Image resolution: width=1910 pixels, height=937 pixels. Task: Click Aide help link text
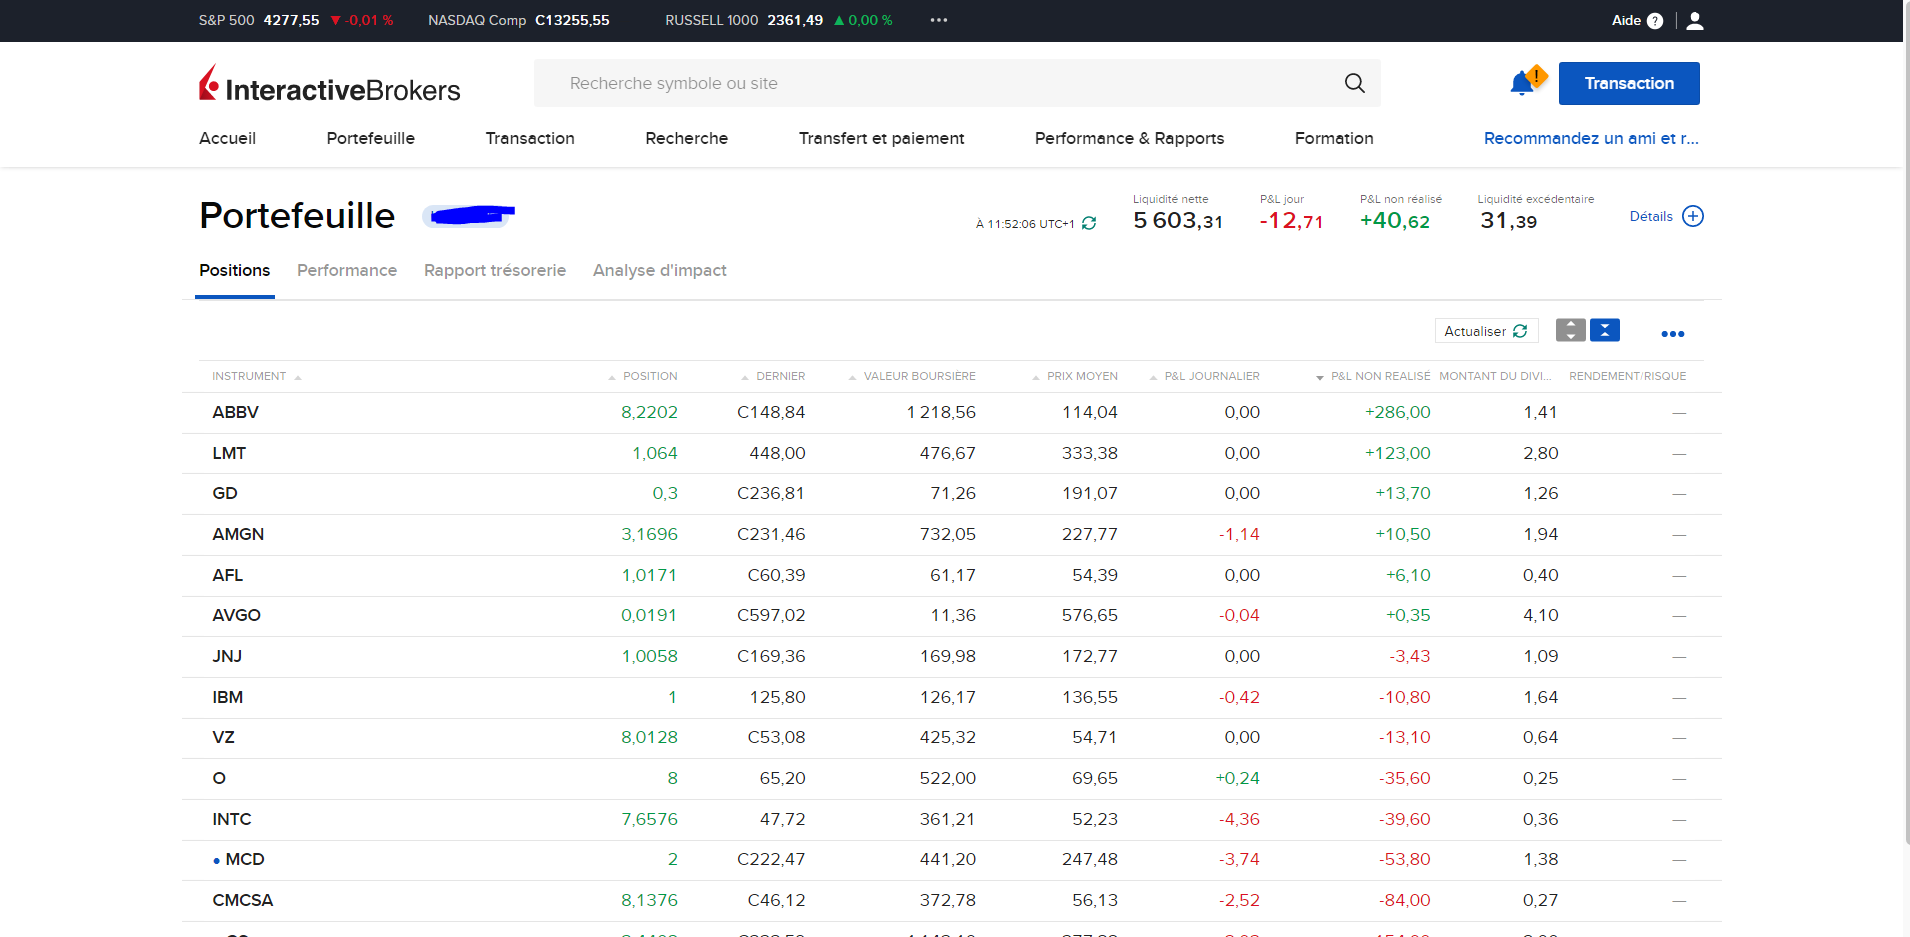1626,20
